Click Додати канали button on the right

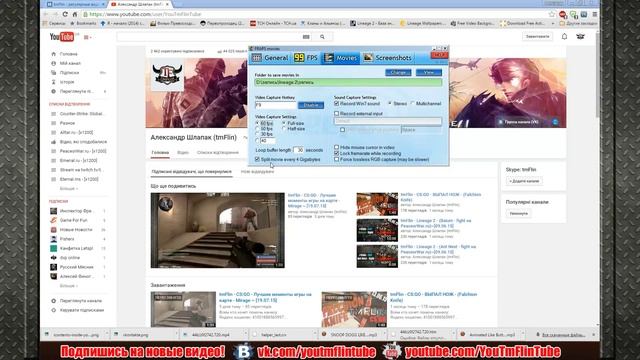click(524, 181)
